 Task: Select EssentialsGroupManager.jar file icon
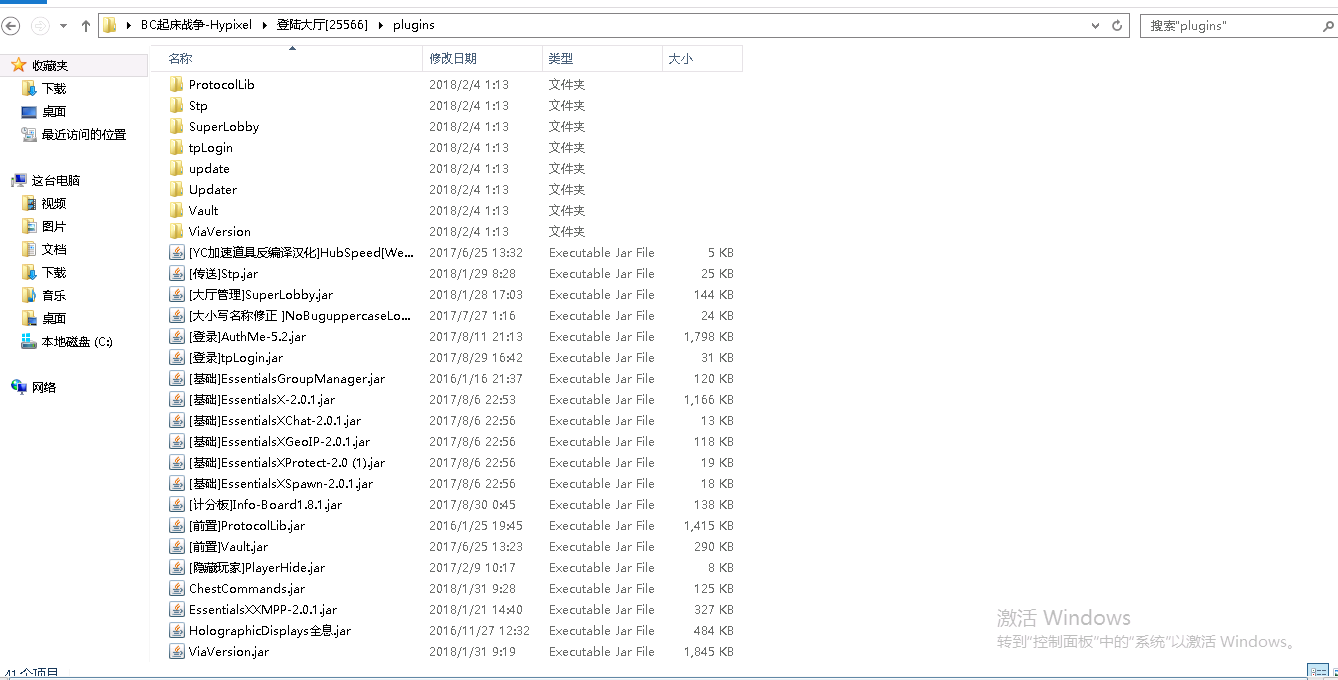tap(177, 378)
